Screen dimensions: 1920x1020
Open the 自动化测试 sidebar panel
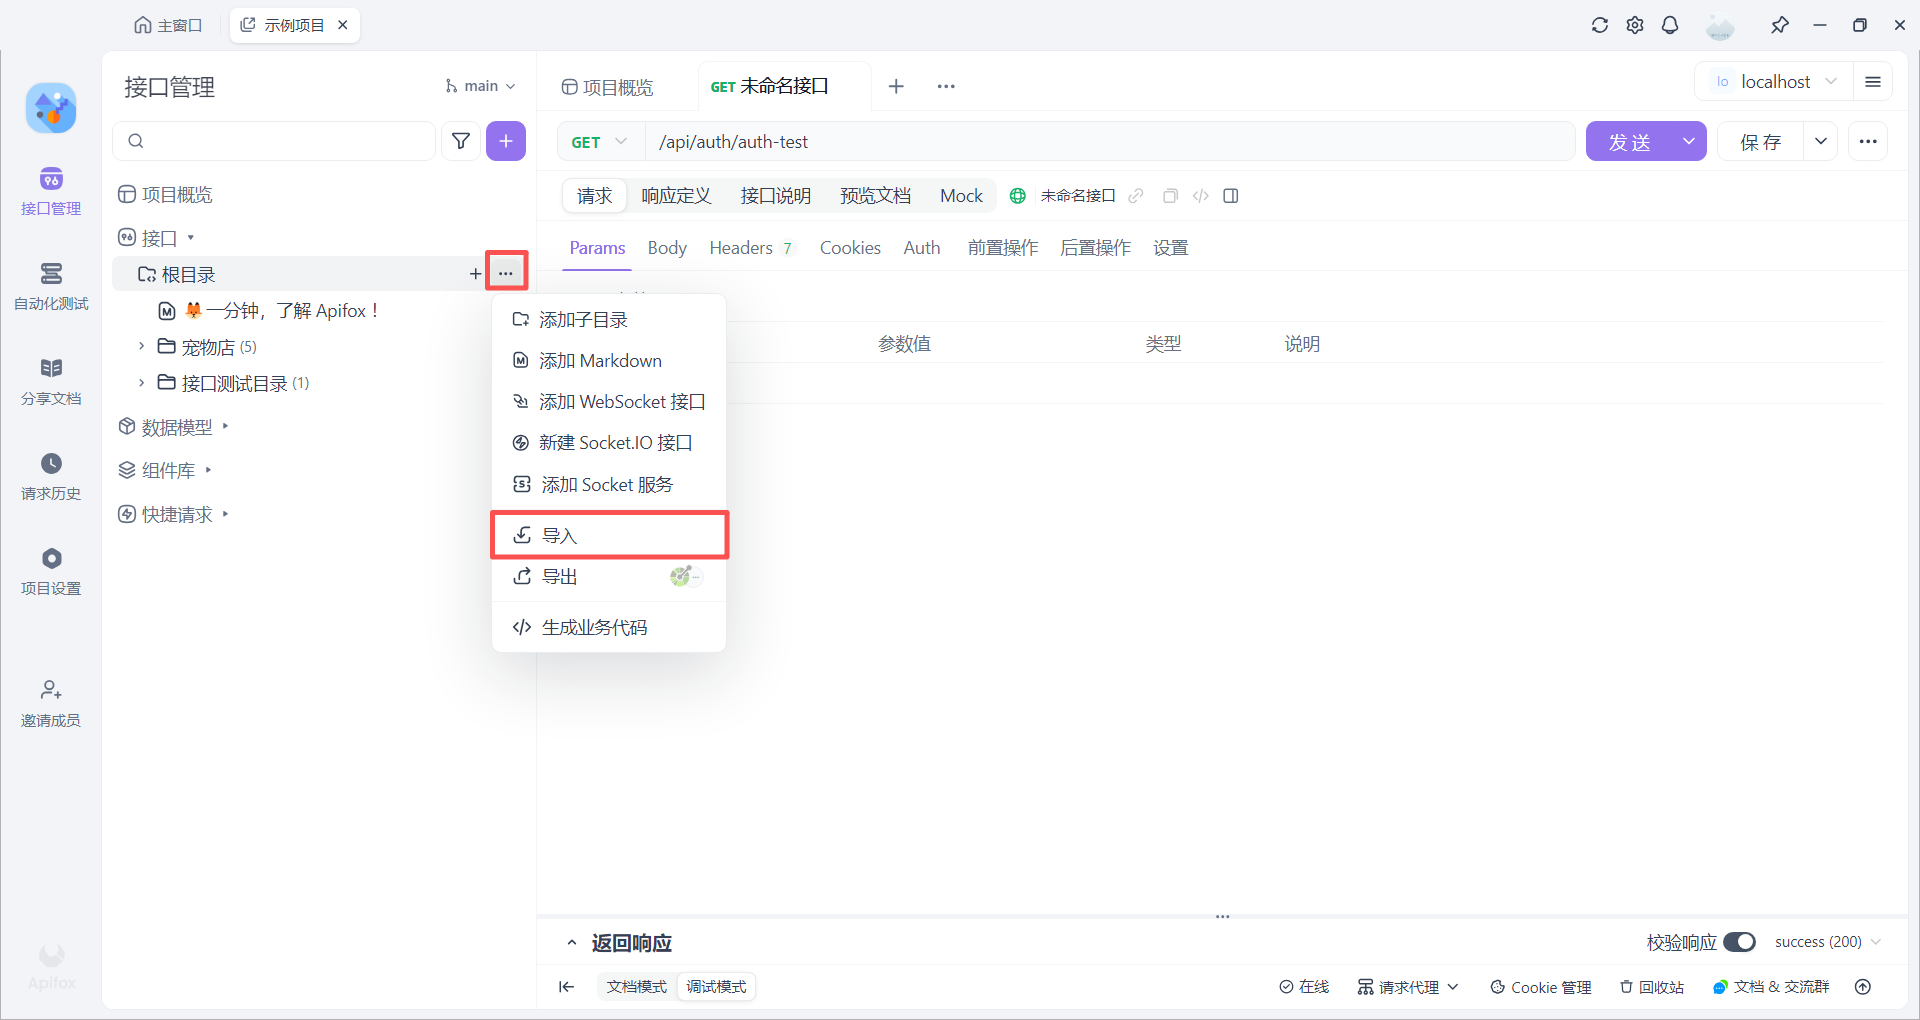(50, 287)
